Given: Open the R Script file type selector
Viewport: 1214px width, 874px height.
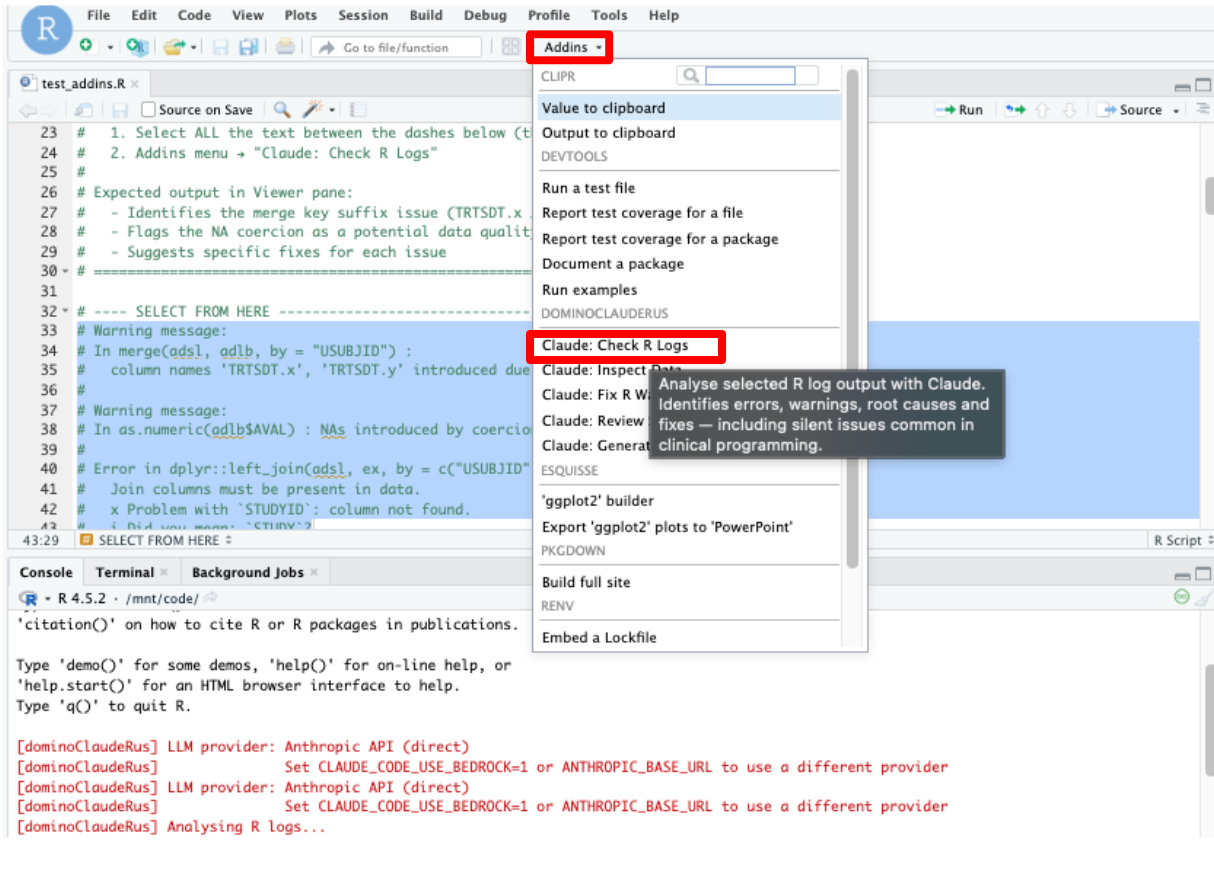Looking at the screenshot, I should click(1181, 540).
